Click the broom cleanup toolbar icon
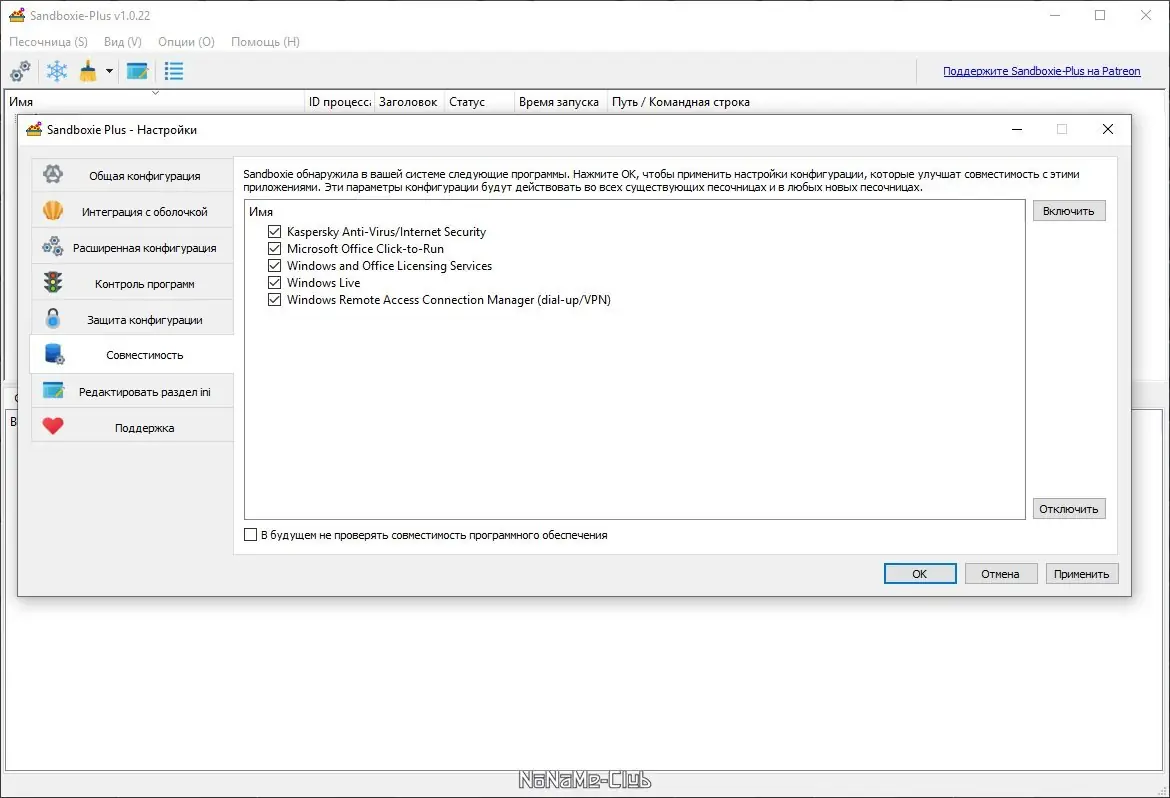Screen dimensions: 1170x798 tap(88, 72)
